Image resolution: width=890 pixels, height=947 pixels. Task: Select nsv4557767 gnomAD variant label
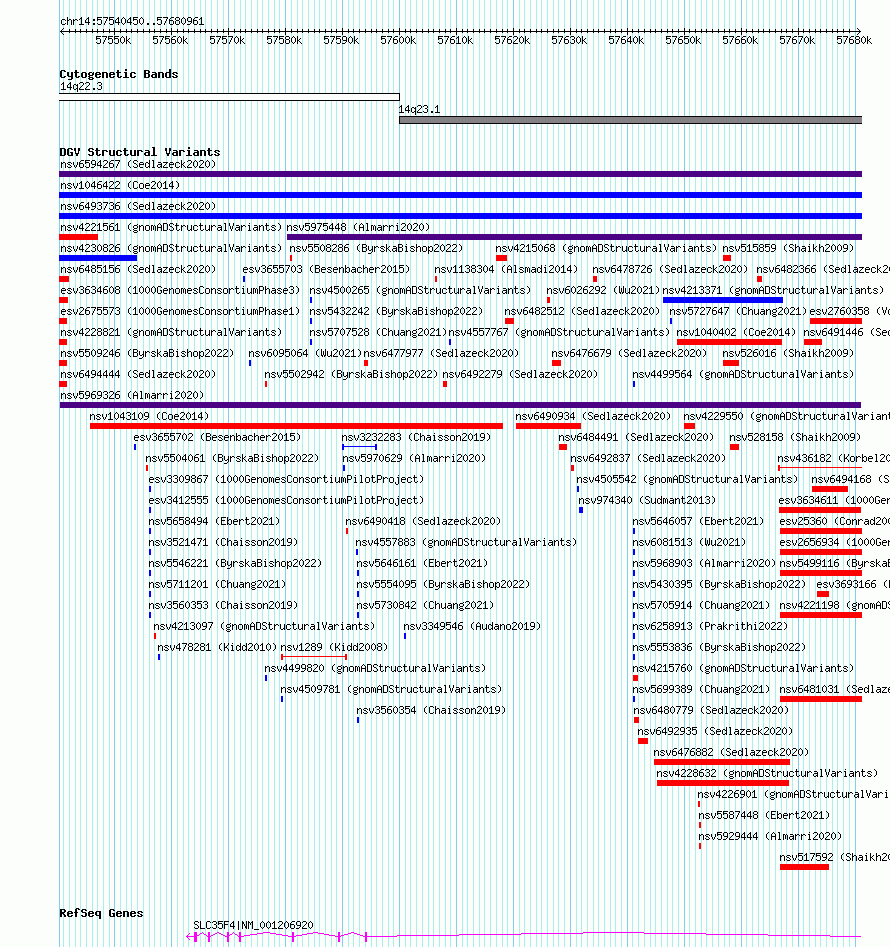559,333
